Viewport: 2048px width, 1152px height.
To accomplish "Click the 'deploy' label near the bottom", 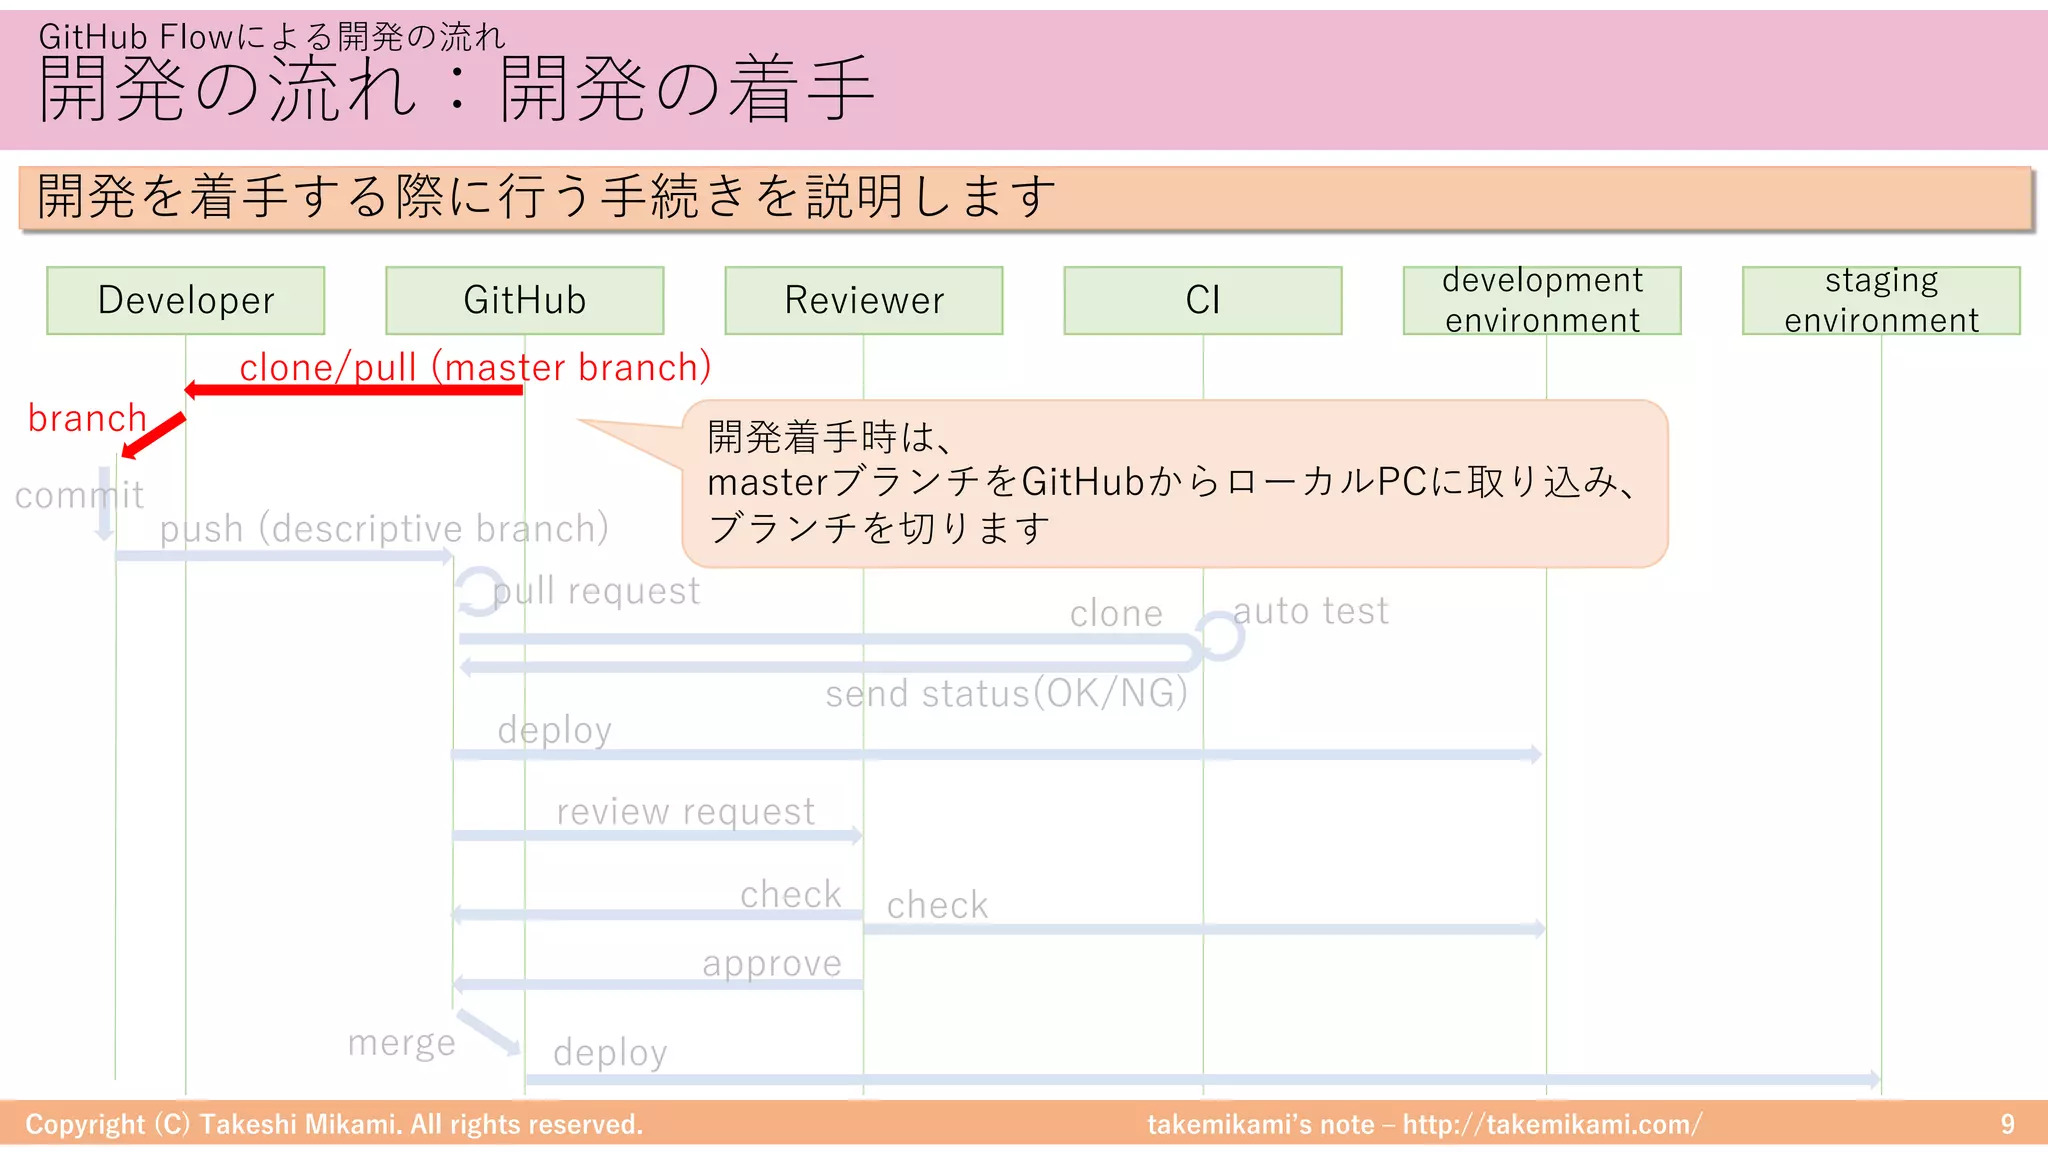I will 610,1053.
